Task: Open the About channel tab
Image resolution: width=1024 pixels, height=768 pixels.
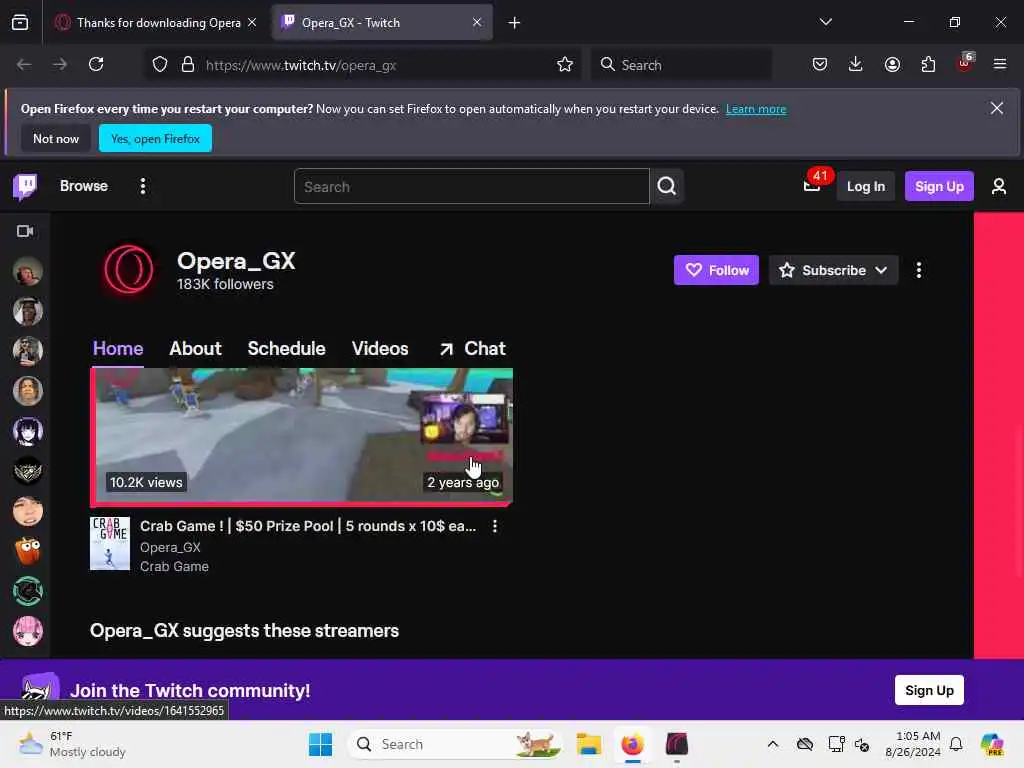Action: pos(195,349)
